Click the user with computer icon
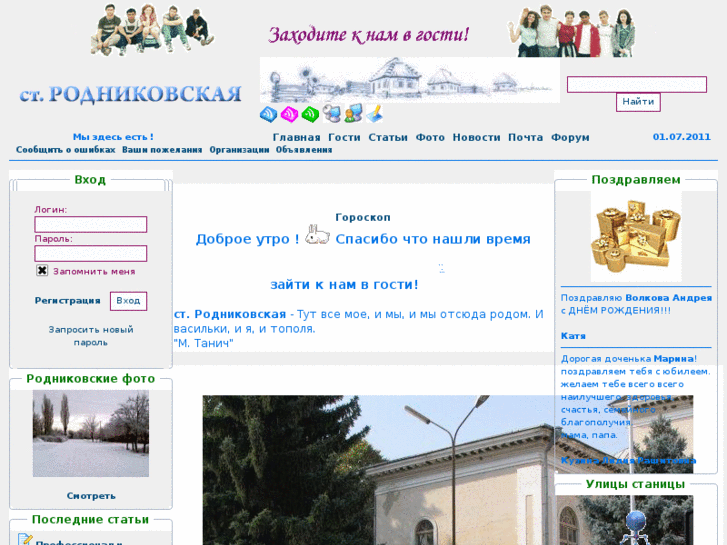Viewport: 727px width, 545px height. coord(353,114)
